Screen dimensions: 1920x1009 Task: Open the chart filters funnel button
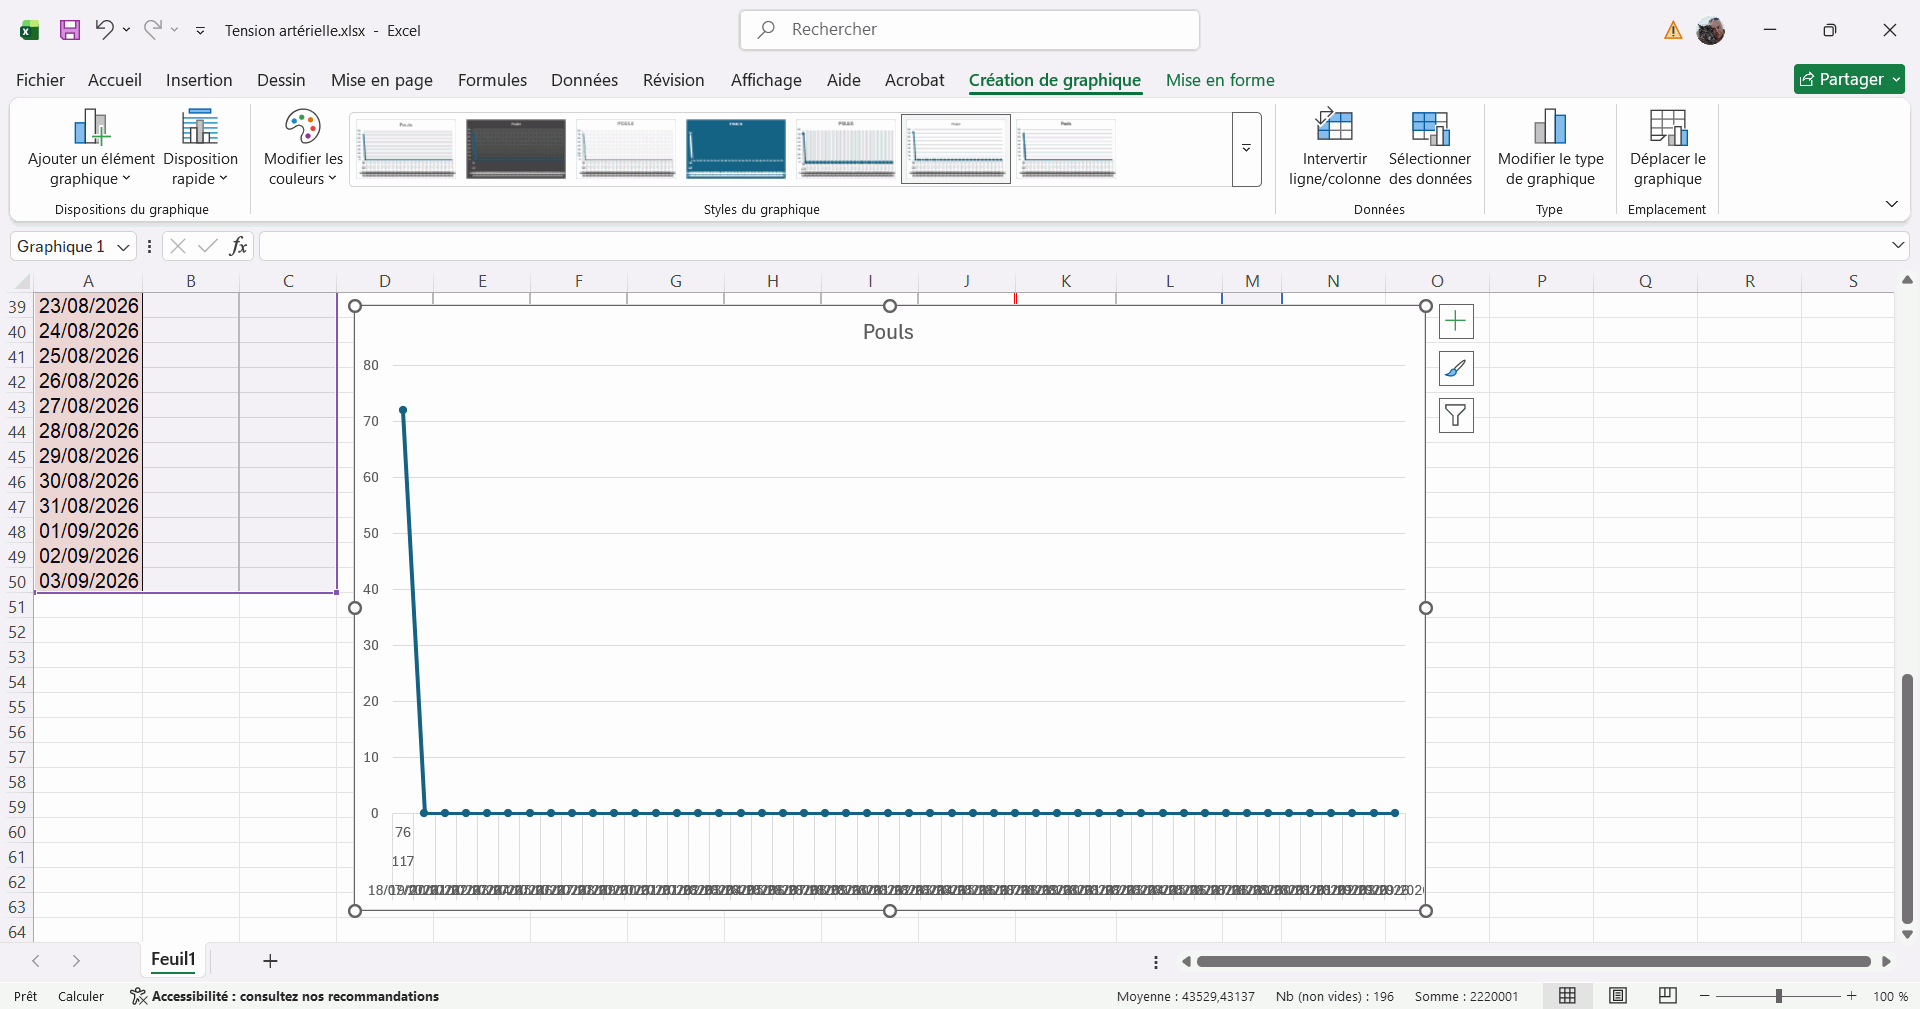click(1456, 415)
